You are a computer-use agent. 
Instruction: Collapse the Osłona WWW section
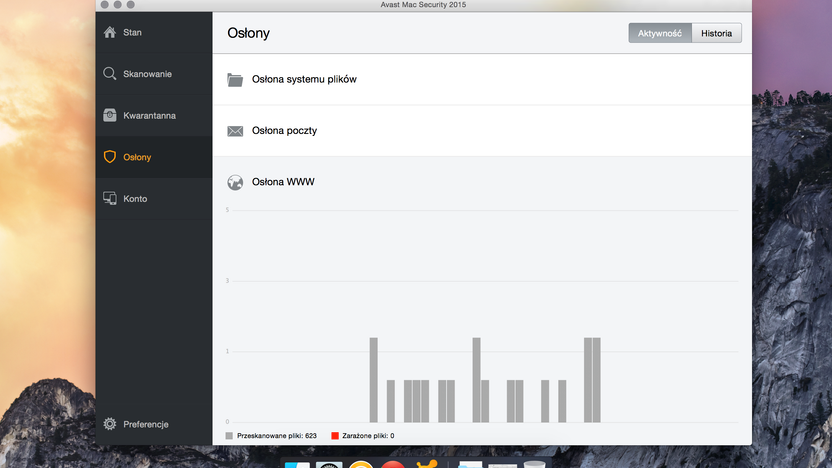482,182
